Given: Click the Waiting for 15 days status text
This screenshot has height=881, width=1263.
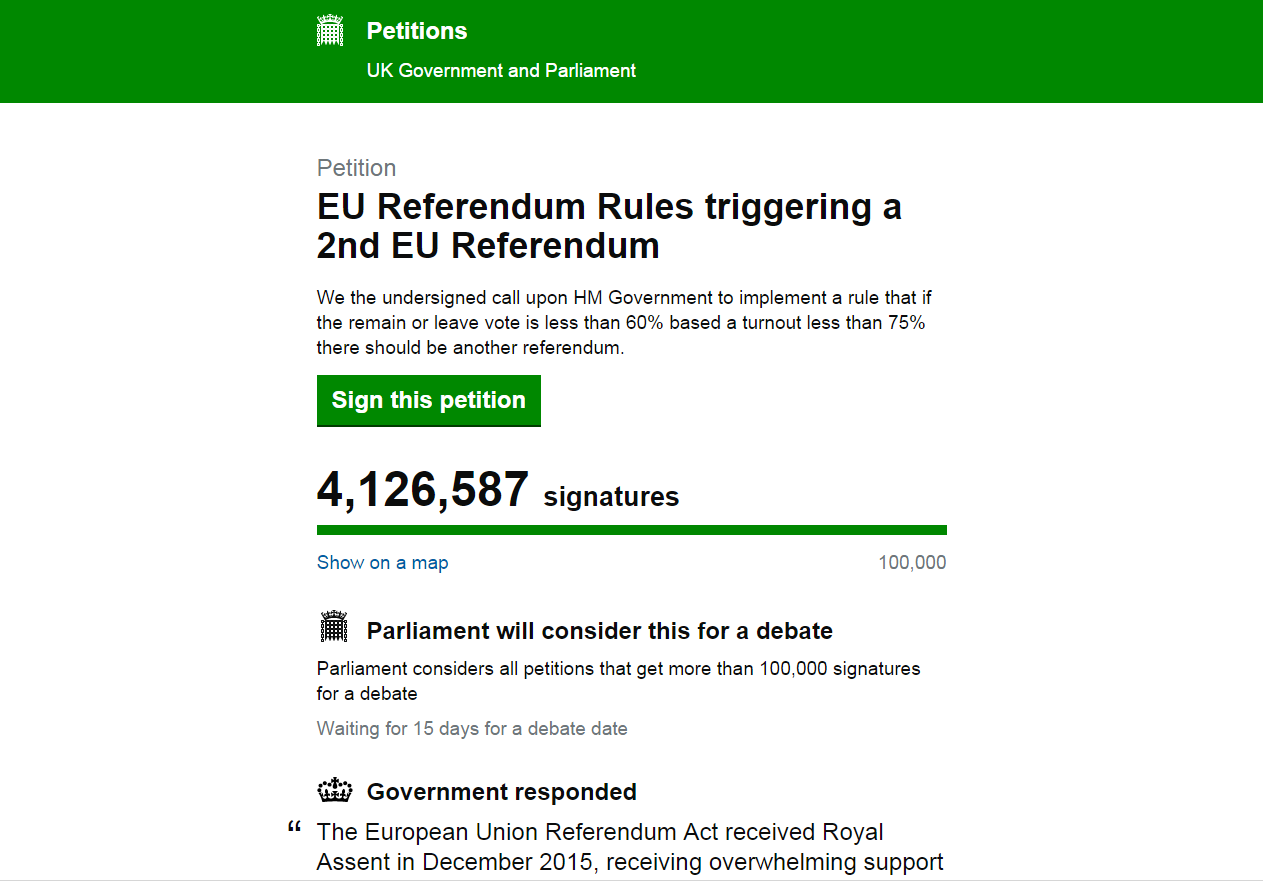Looking at the screenshot, I should coord(472,729).
